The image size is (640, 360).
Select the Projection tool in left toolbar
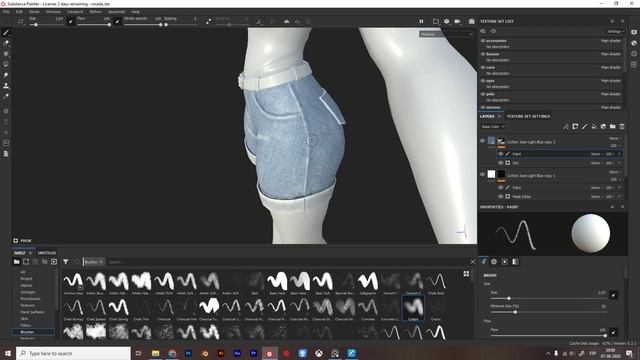click(x=6, y=53)
